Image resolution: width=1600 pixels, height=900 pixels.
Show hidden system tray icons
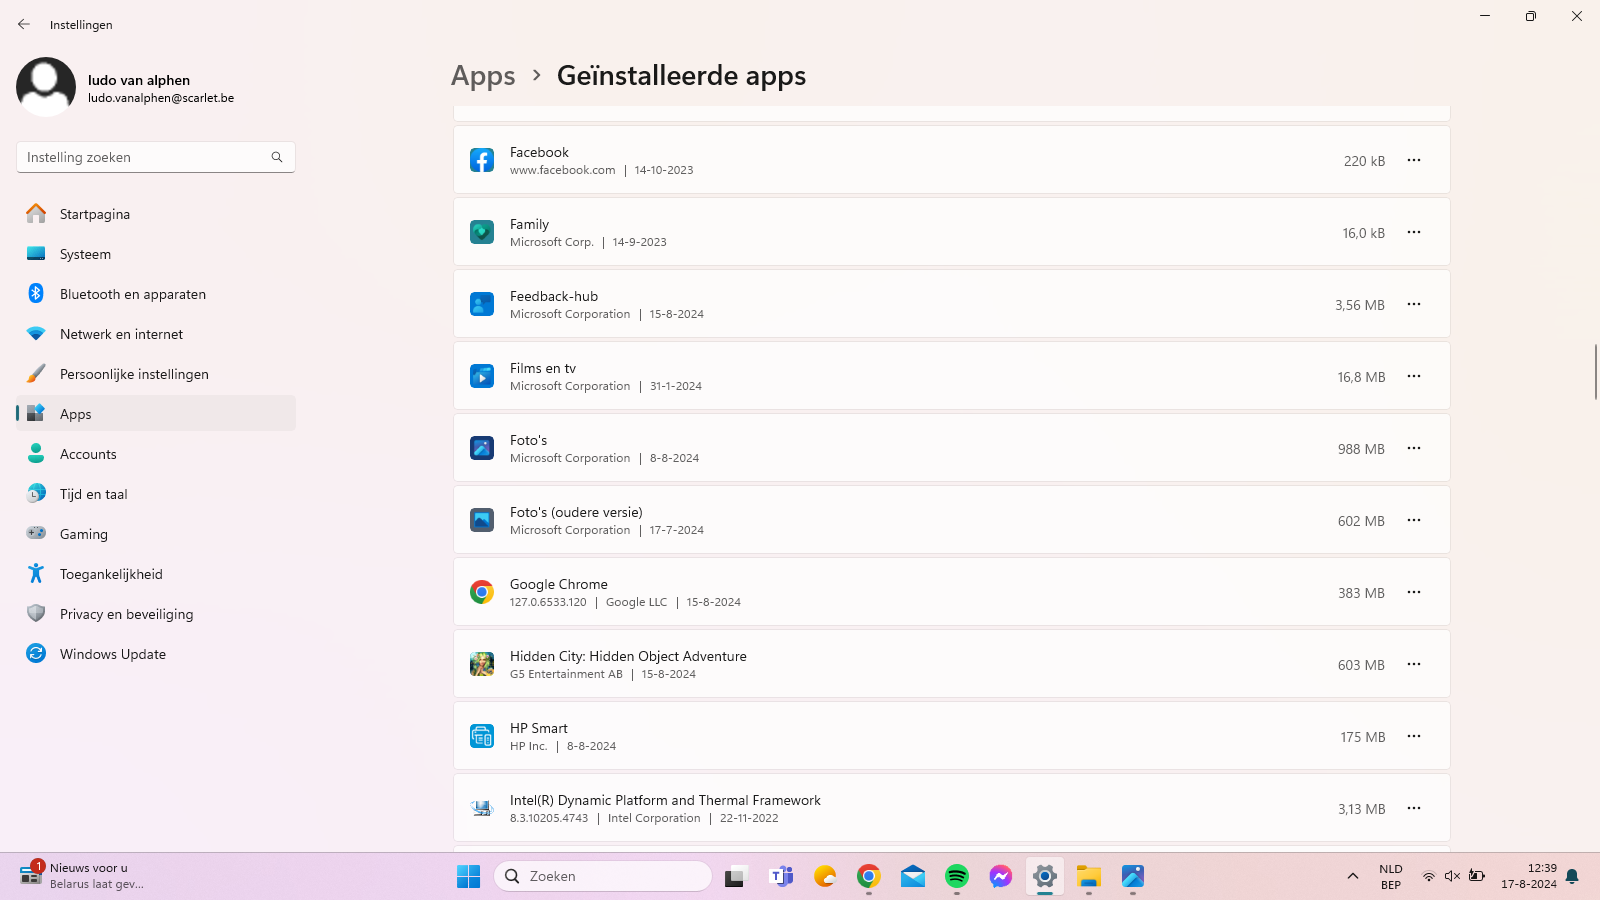tap(1353, 877)
